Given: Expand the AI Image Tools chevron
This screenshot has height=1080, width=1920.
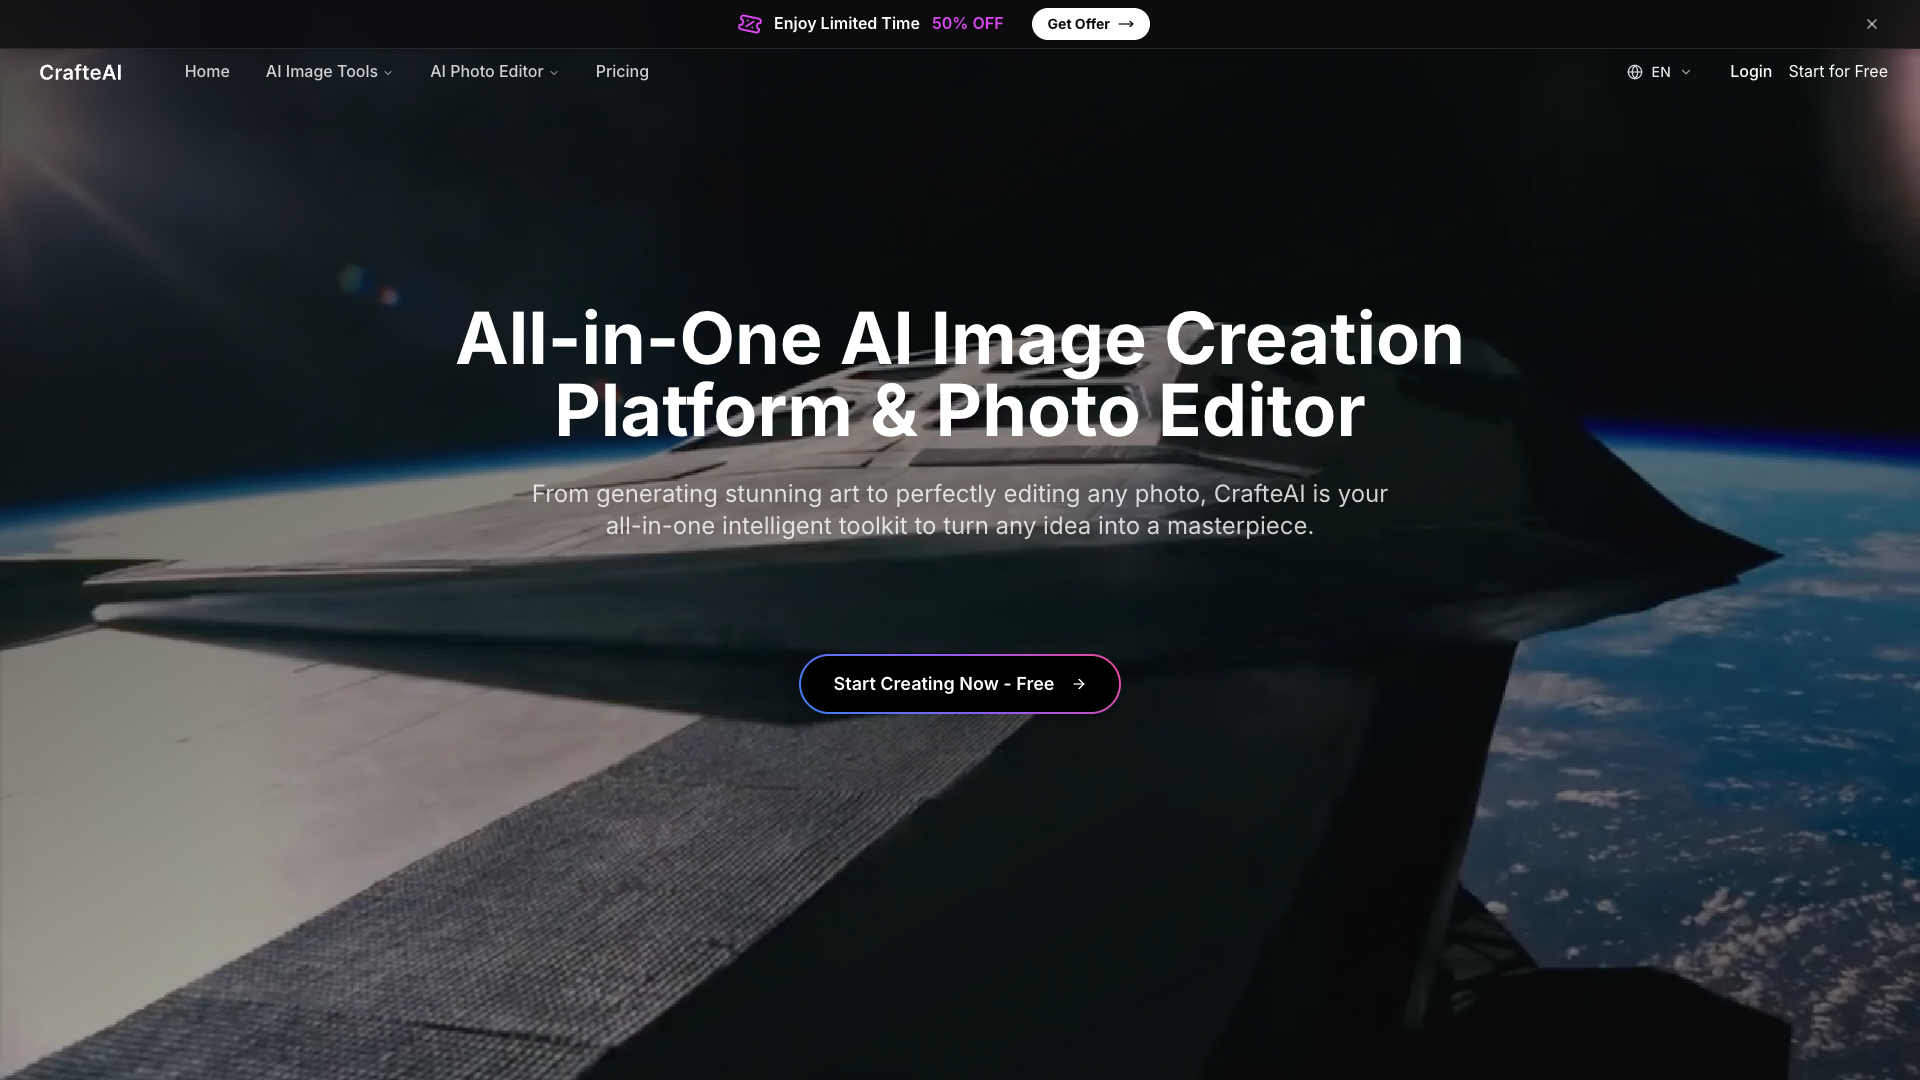Looking at the screenshot, I should 388,73.
